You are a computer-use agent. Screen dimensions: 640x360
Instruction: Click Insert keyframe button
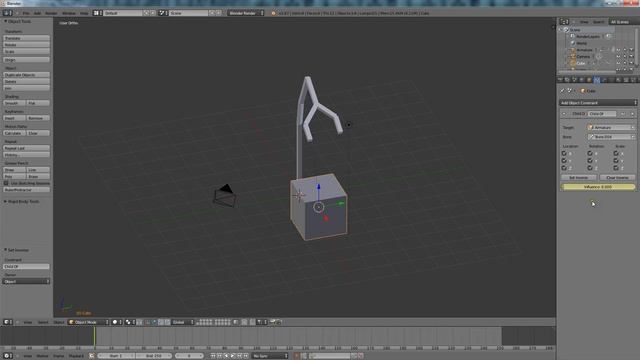[15, 118]
